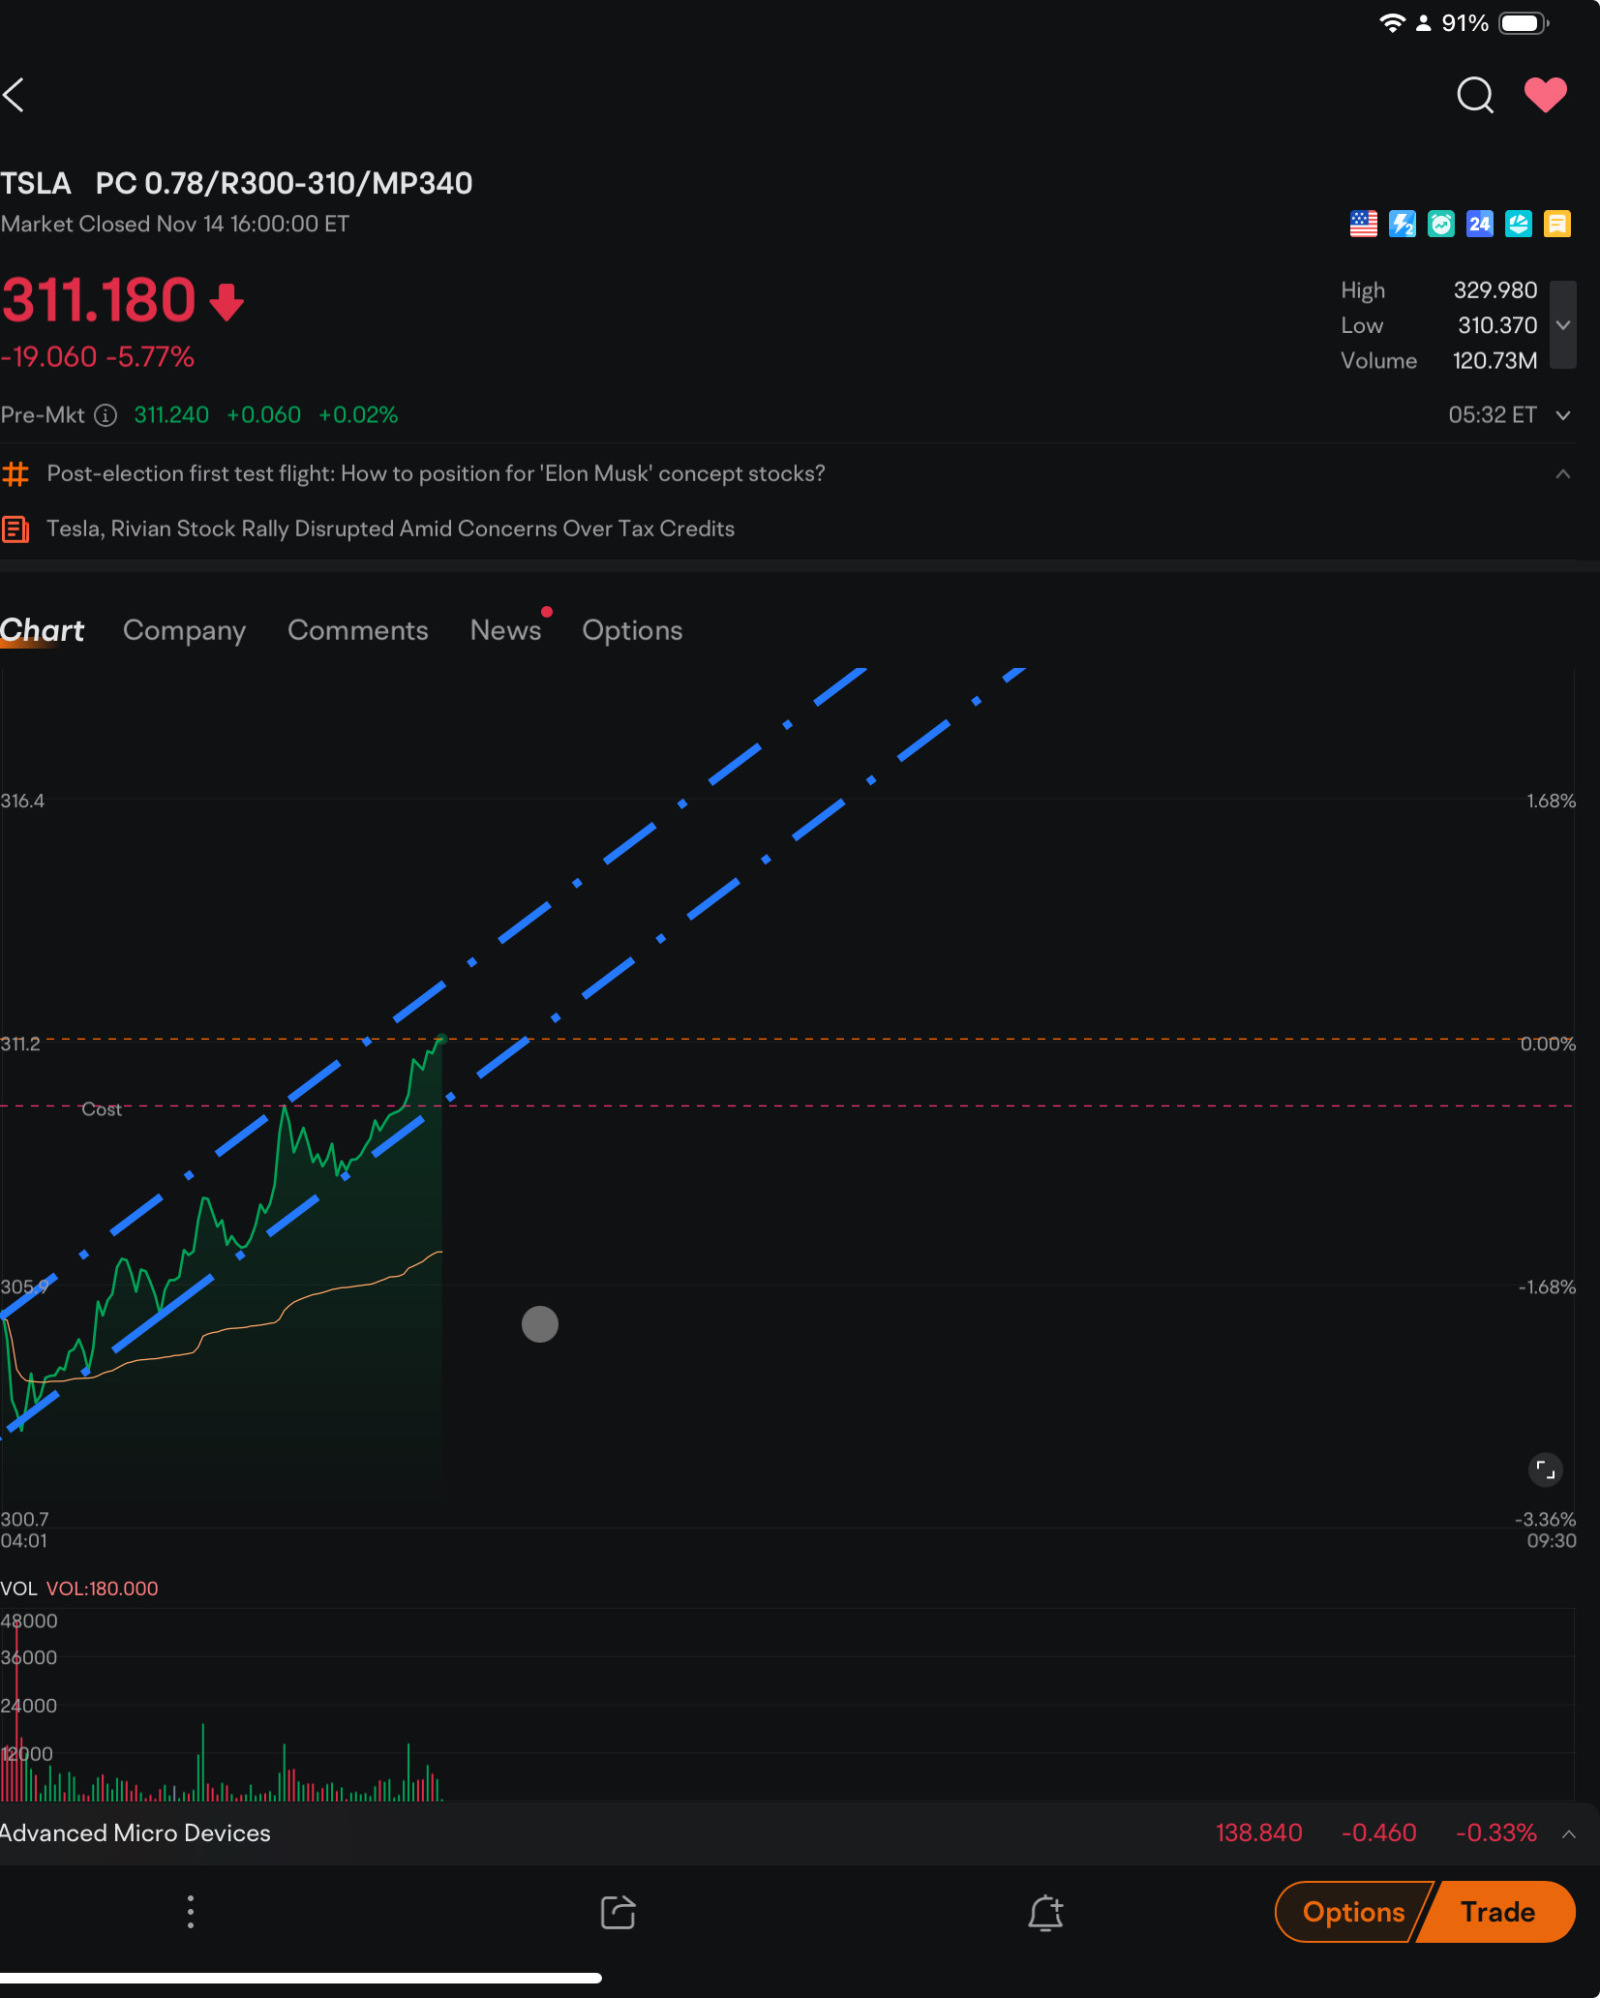Screen dimensions: 1600x1998
Task: Switch to the Comments tab
Action: tap(358, 631)
